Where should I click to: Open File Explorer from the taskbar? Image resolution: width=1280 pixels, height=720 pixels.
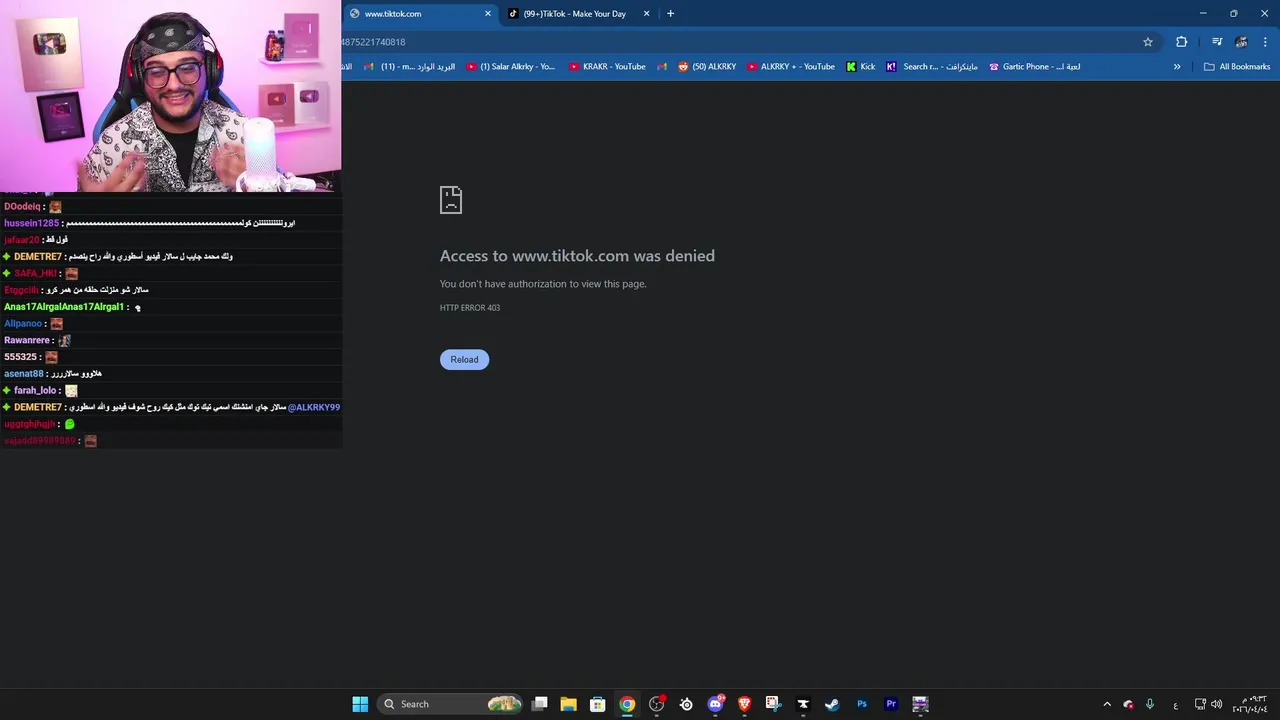point(568,704)
